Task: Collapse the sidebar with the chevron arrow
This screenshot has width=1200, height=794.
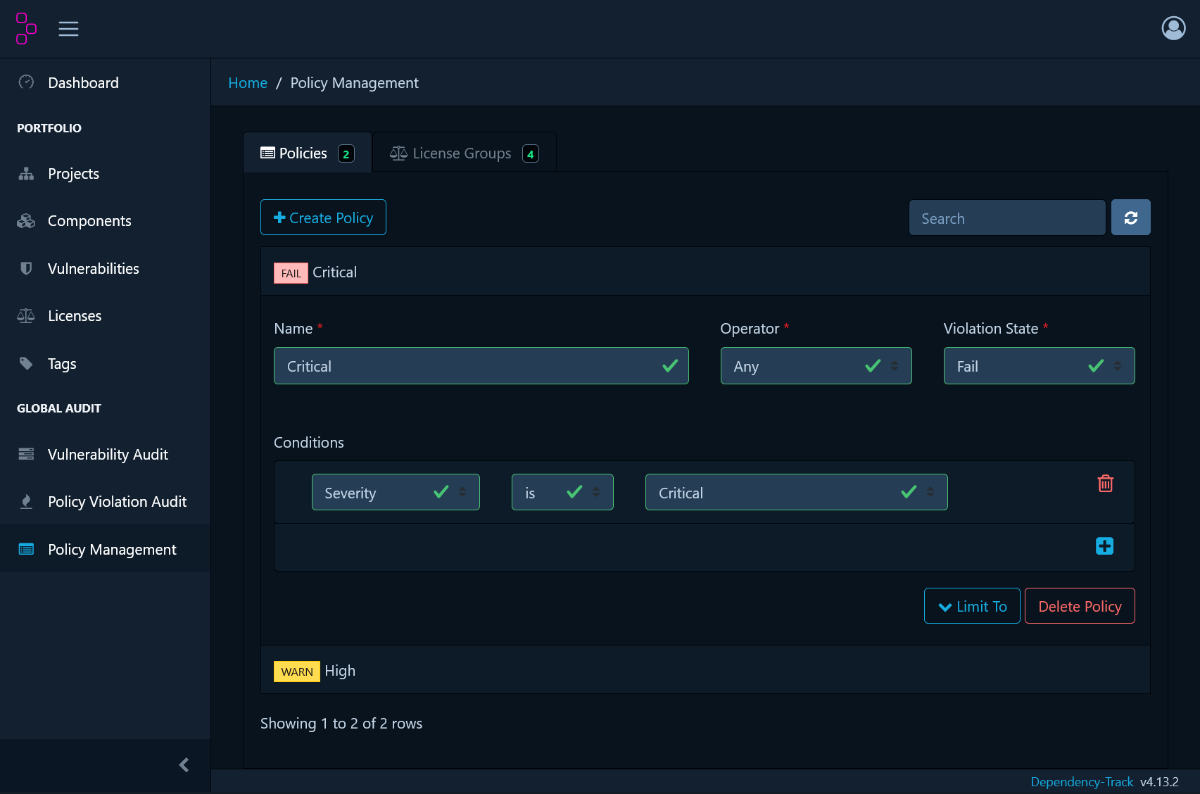Action: 184,765
